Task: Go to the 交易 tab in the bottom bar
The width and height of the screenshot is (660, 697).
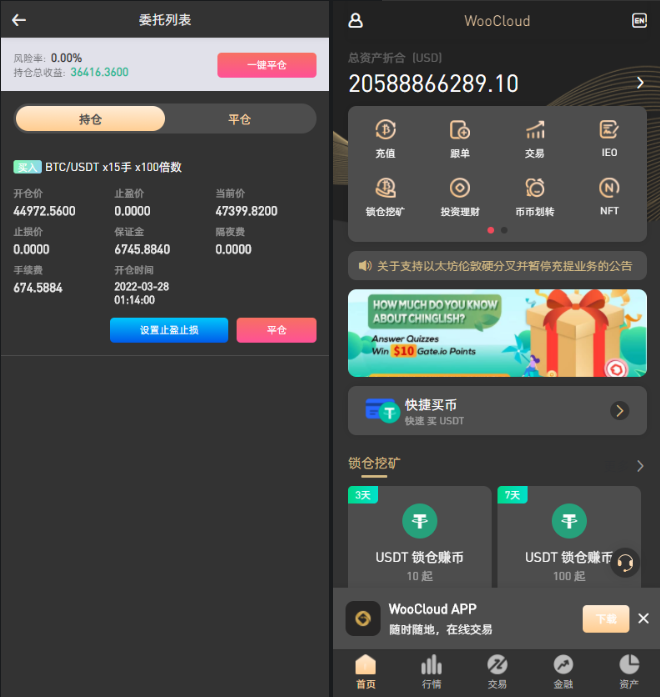Action: pos(497,672)
